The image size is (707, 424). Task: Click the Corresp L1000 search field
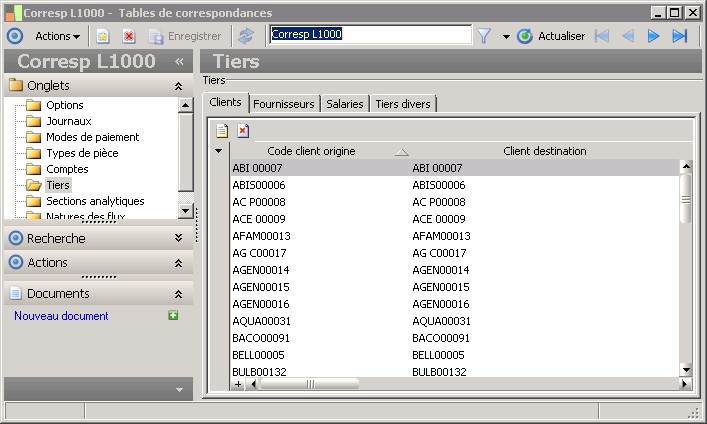coord(370,35)
